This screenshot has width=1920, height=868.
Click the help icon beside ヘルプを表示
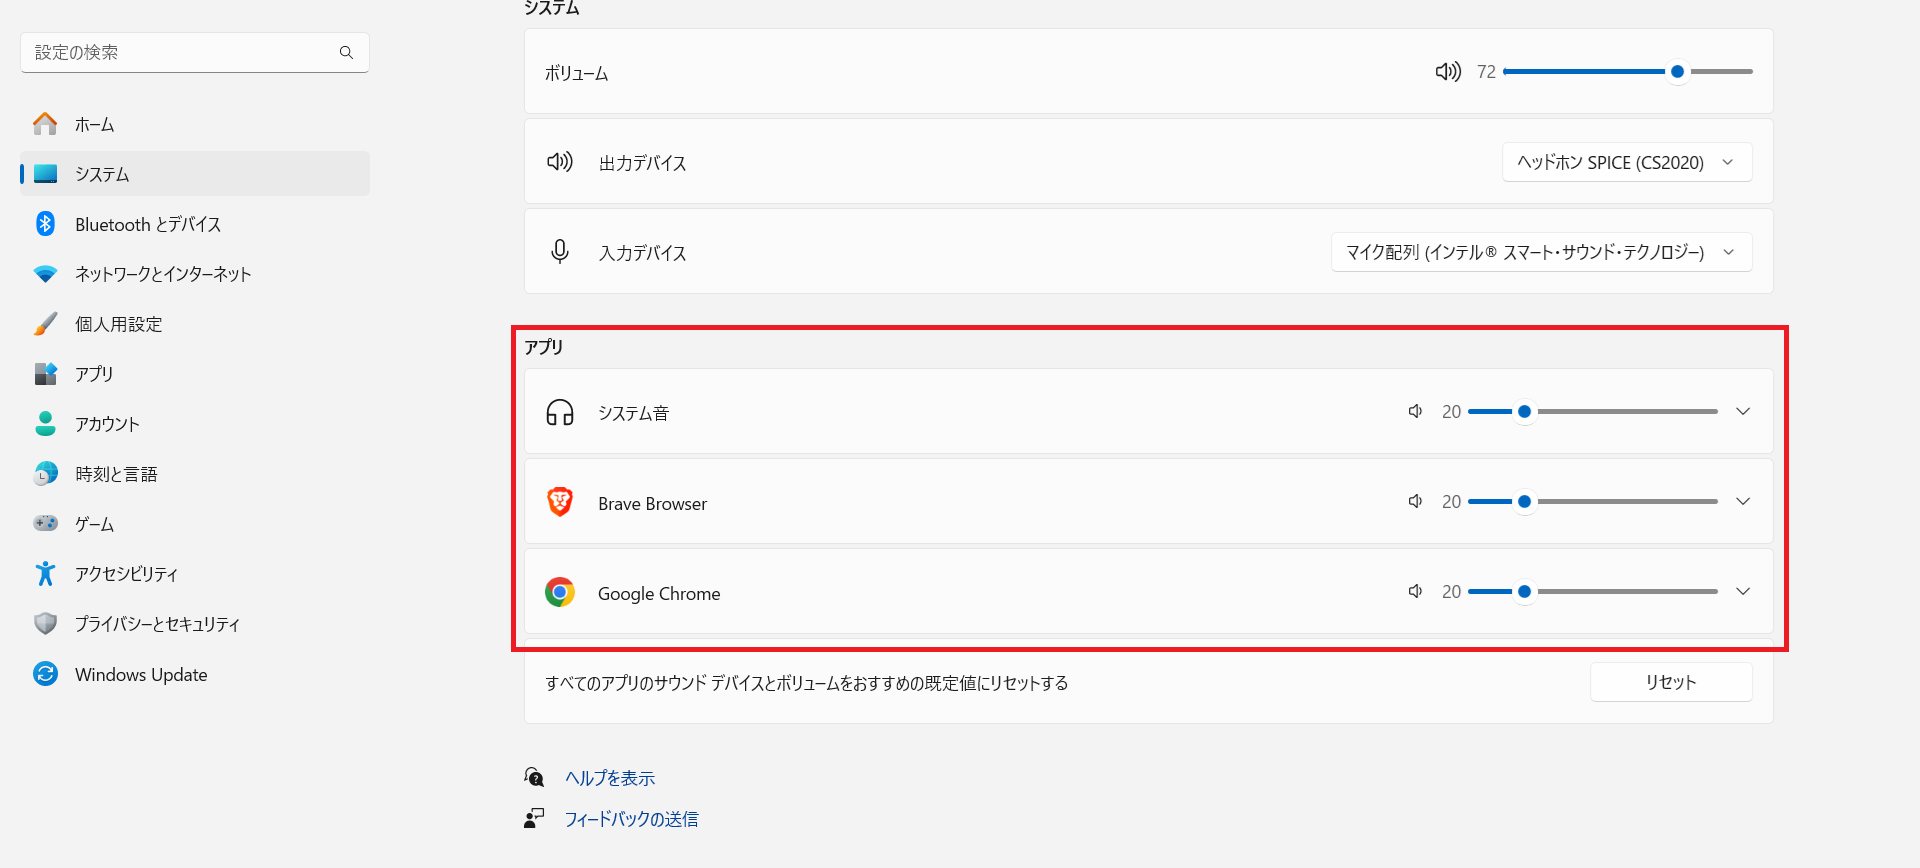535,777
